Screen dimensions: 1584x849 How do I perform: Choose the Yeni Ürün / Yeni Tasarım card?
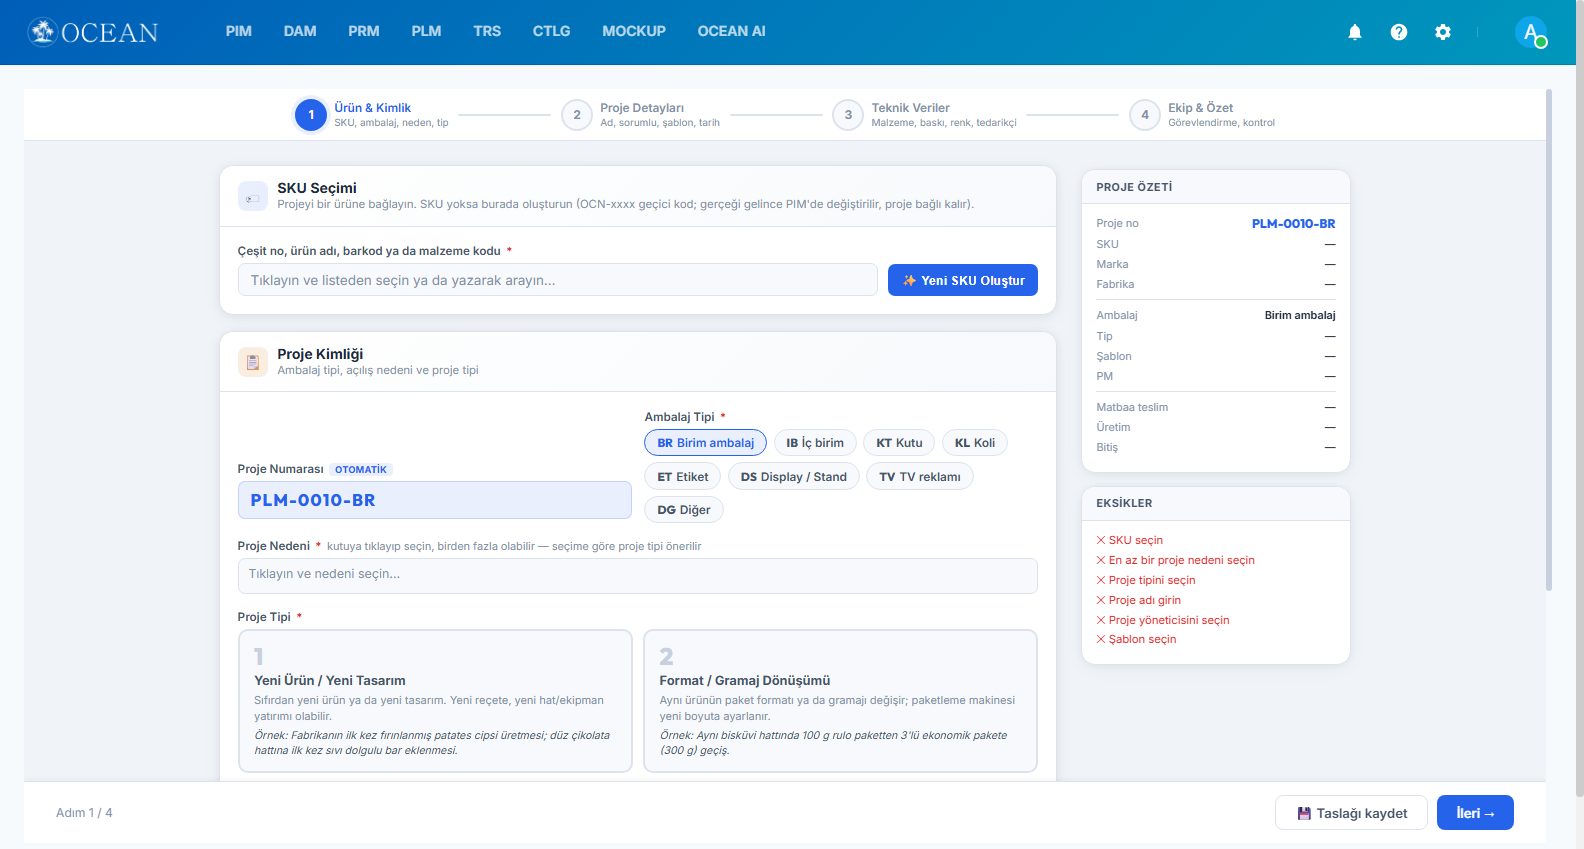tap(435, 701)
